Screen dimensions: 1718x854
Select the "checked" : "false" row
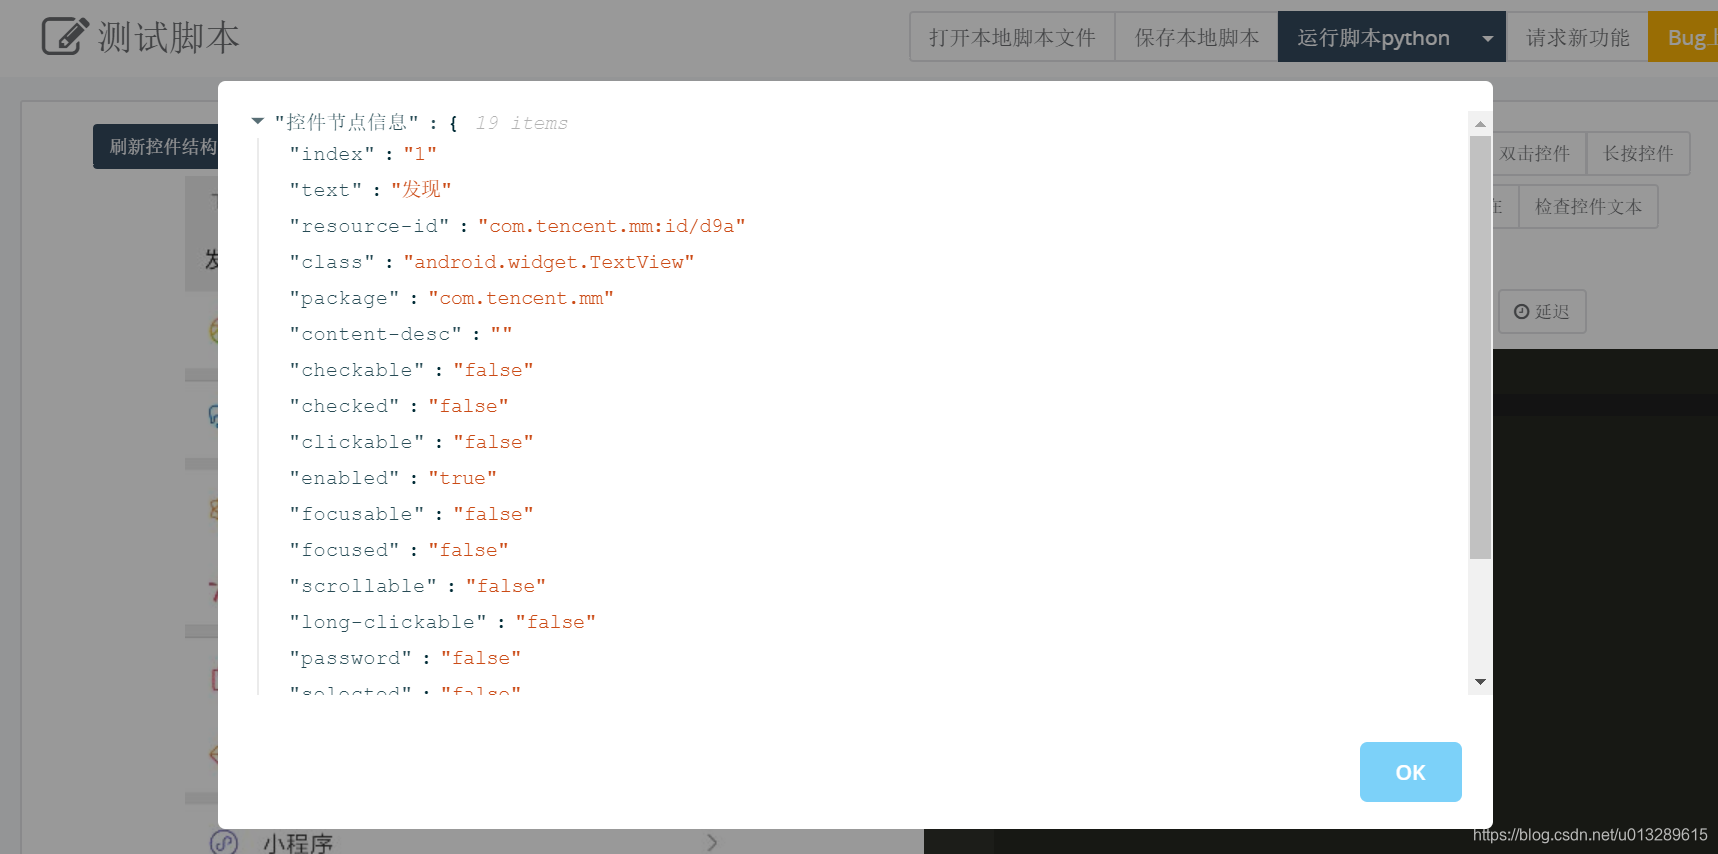click(399, 406)
